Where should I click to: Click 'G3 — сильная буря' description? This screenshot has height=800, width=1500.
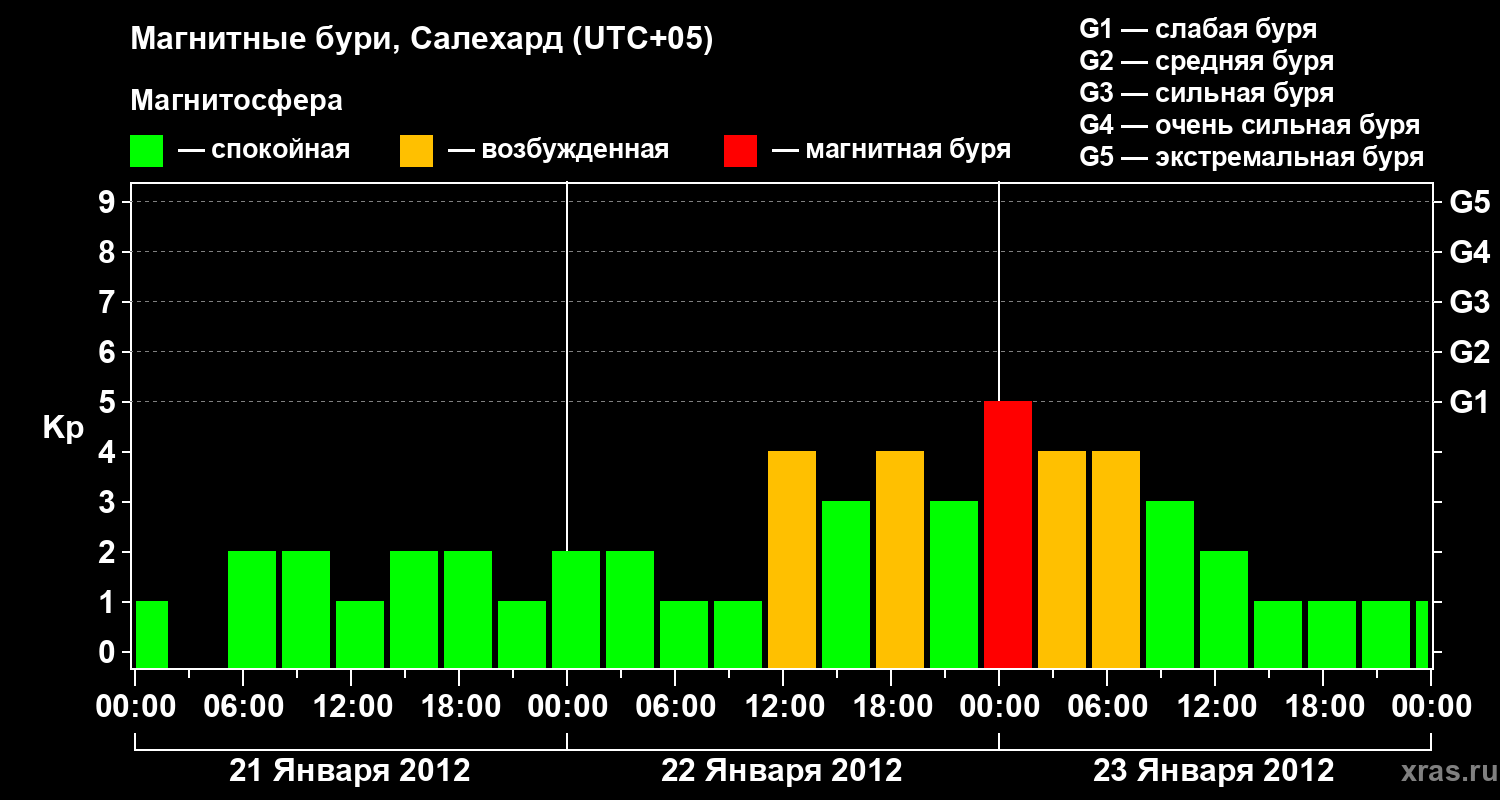pos(1207,93)
